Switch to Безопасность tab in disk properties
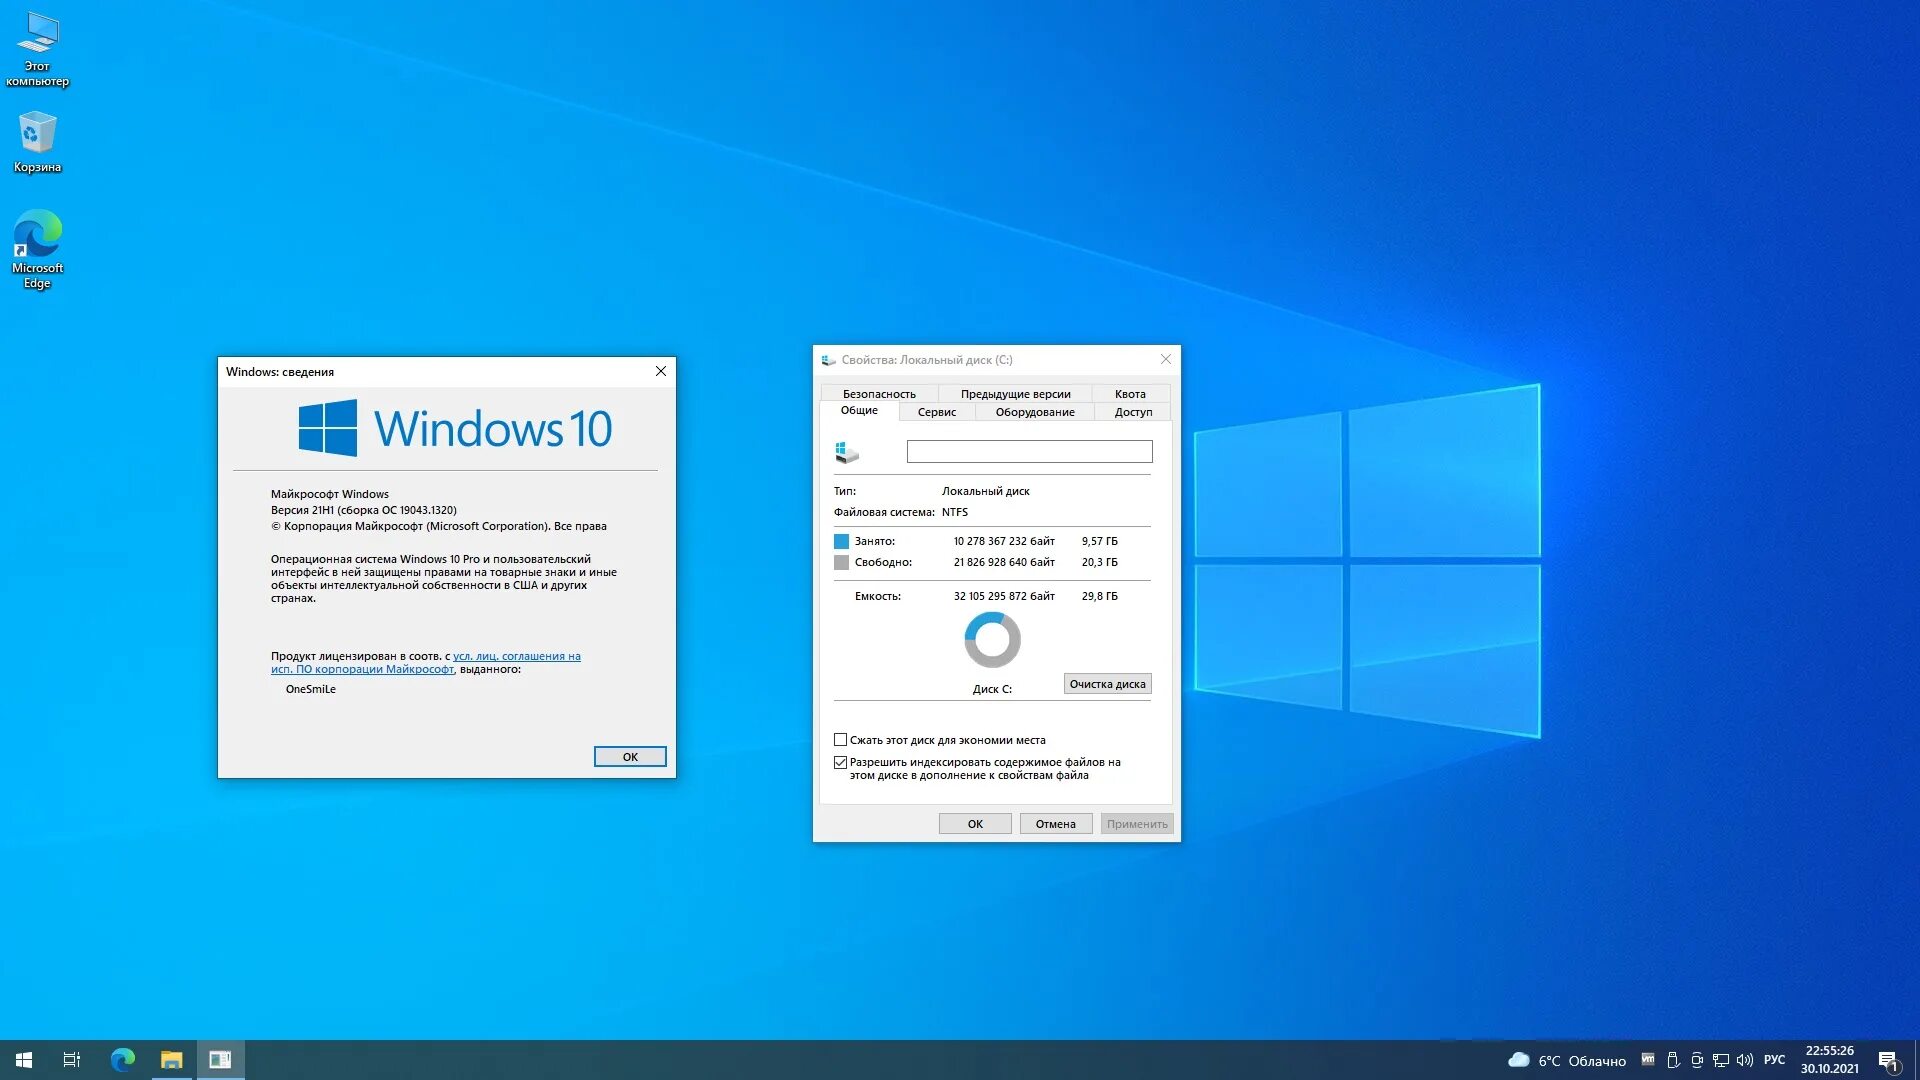 880,393
